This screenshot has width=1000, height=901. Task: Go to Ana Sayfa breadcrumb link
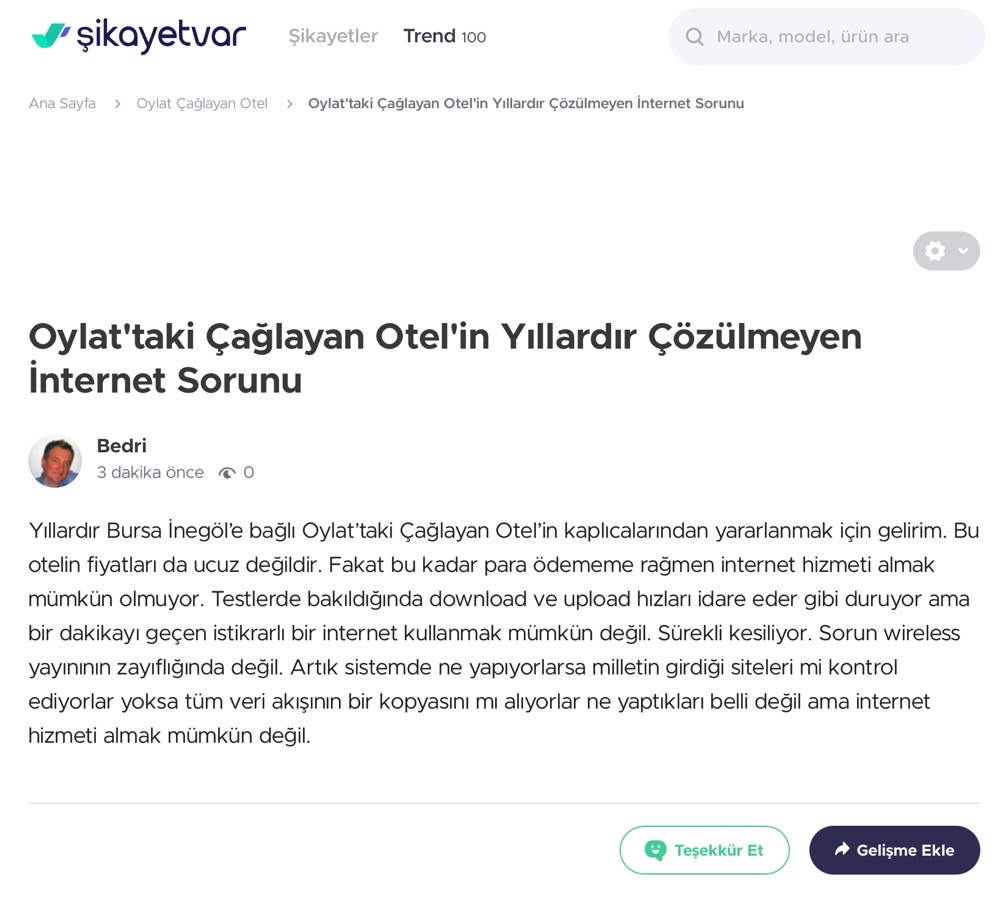click(x=62, y=103)
